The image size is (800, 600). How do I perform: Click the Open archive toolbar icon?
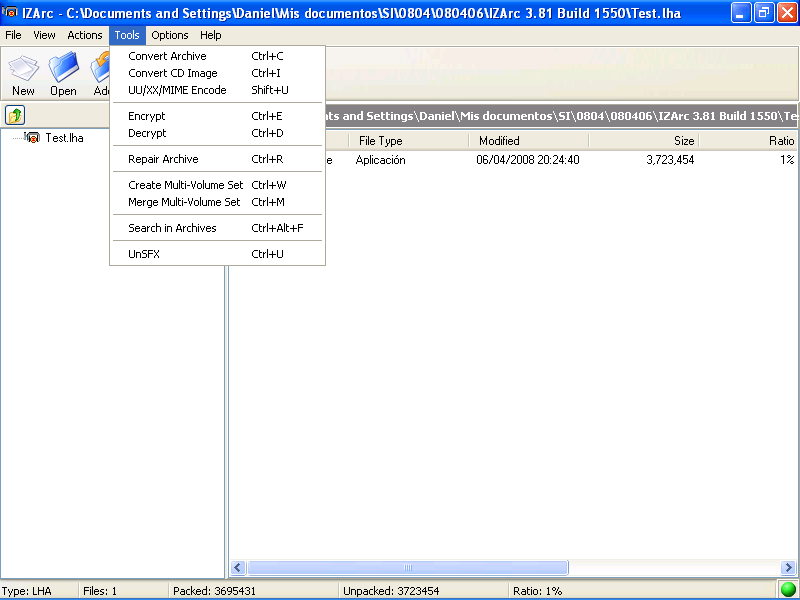(62, 70)
